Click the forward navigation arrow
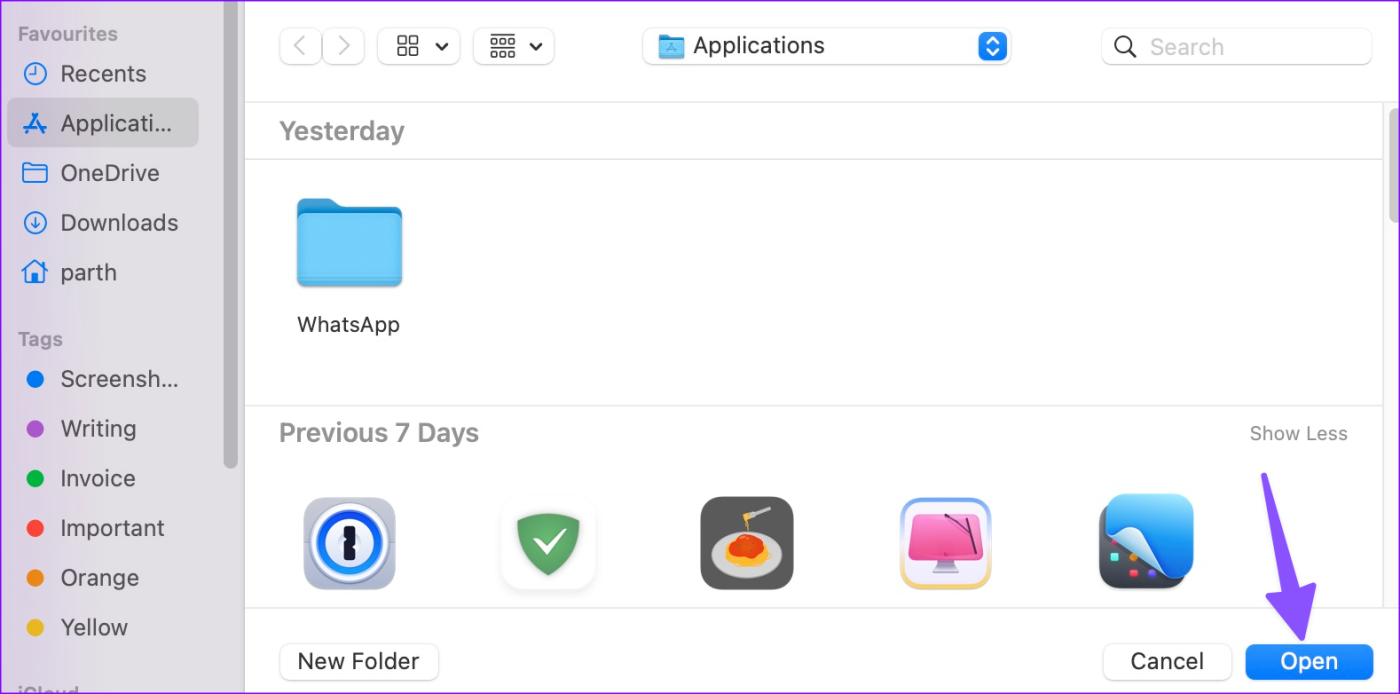 344,46
